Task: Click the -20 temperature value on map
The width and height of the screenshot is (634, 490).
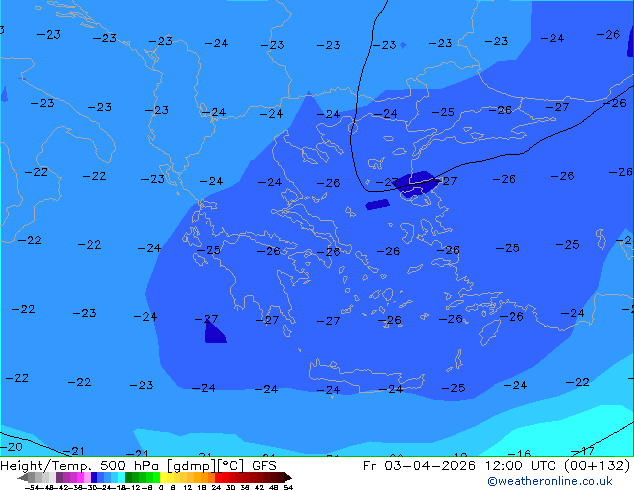Action: pos(11,447)
